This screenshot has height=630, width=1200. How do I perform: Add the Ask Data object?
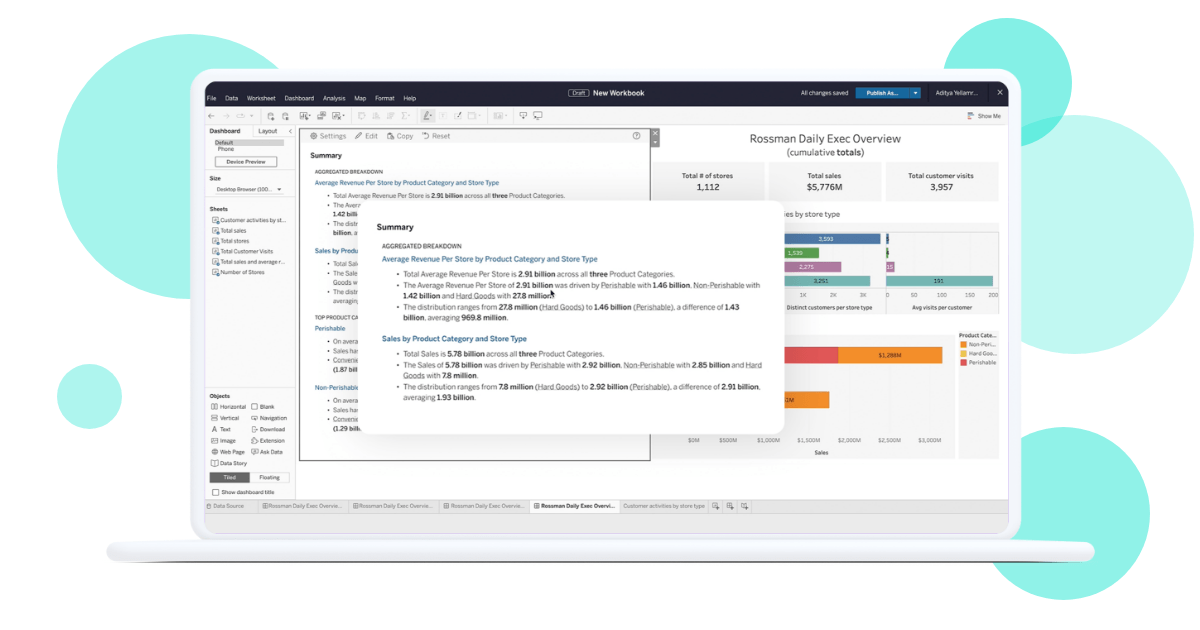pos(267,452)
